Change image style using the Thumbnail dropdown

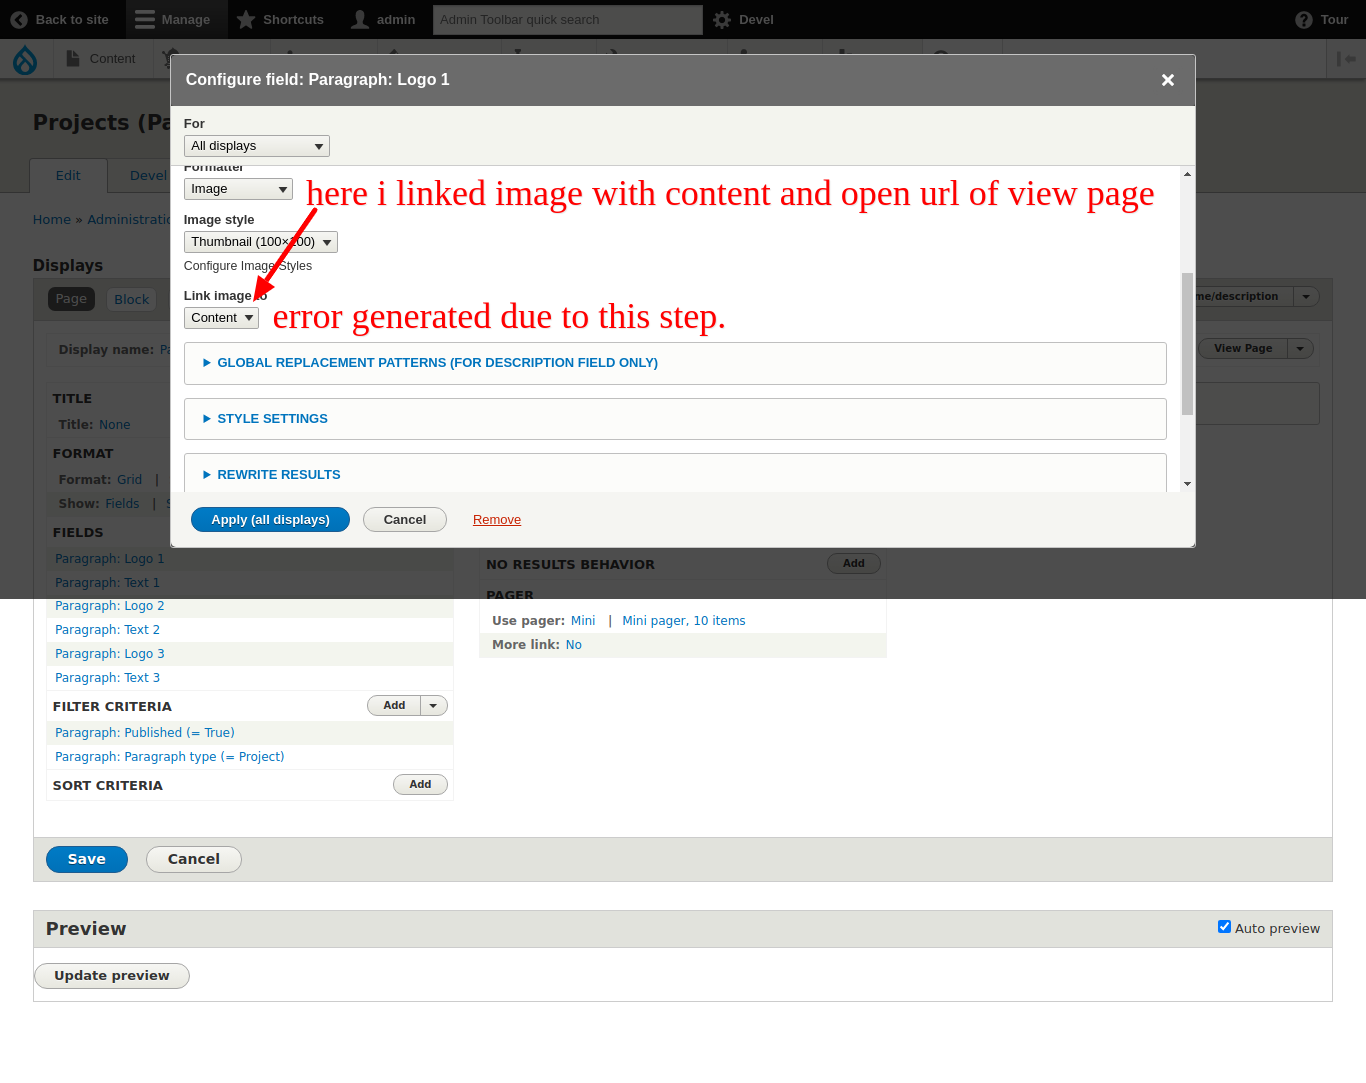coord(259,241)
